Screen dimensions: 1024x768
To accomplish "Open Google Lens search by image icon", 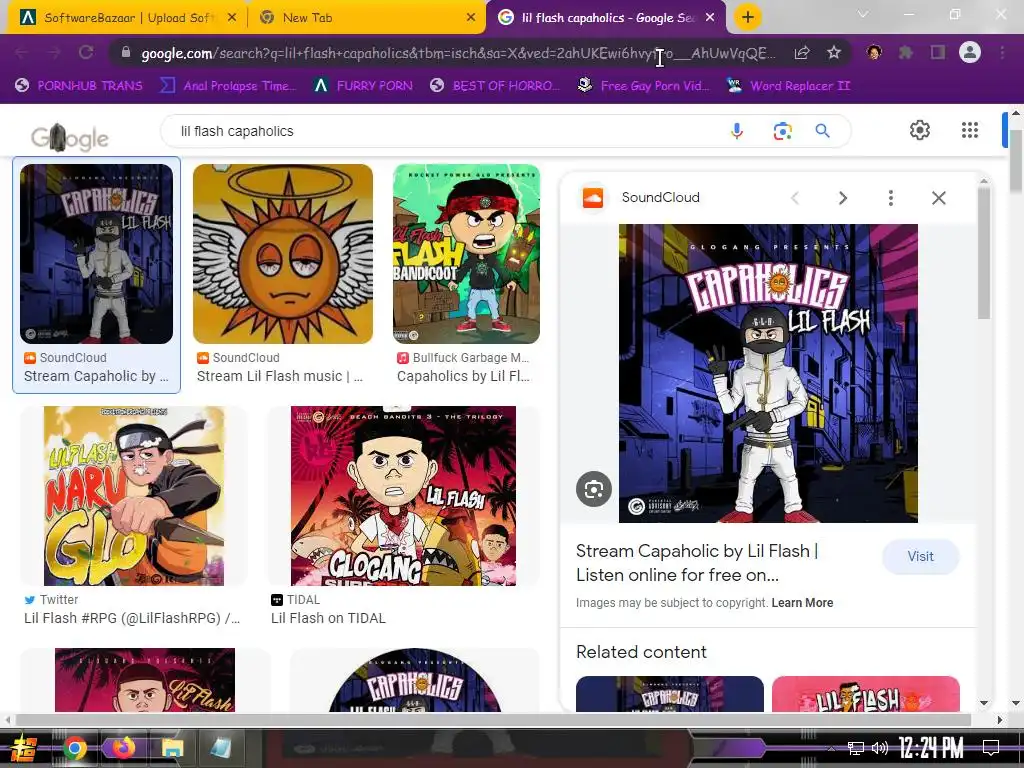I will pos(782,131).
